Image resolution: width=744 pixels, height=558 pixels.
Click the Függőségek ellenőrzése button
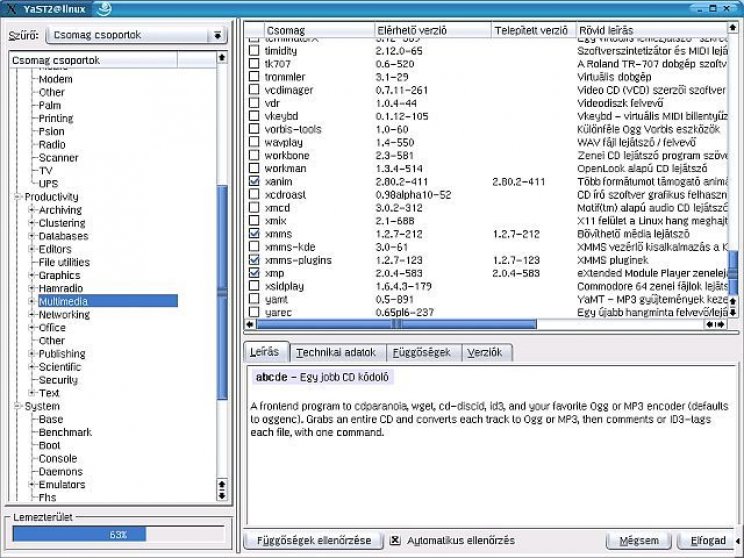tap(314, 540)
